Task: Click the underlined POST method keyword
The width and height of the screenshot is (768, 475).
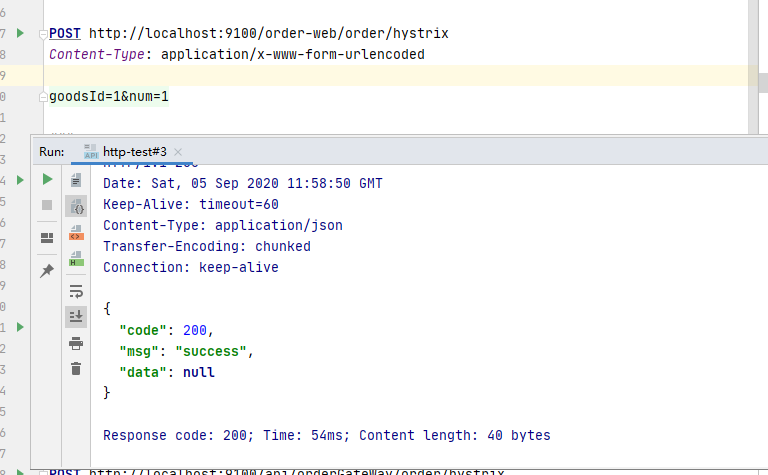Action: (x=65, y=33)
